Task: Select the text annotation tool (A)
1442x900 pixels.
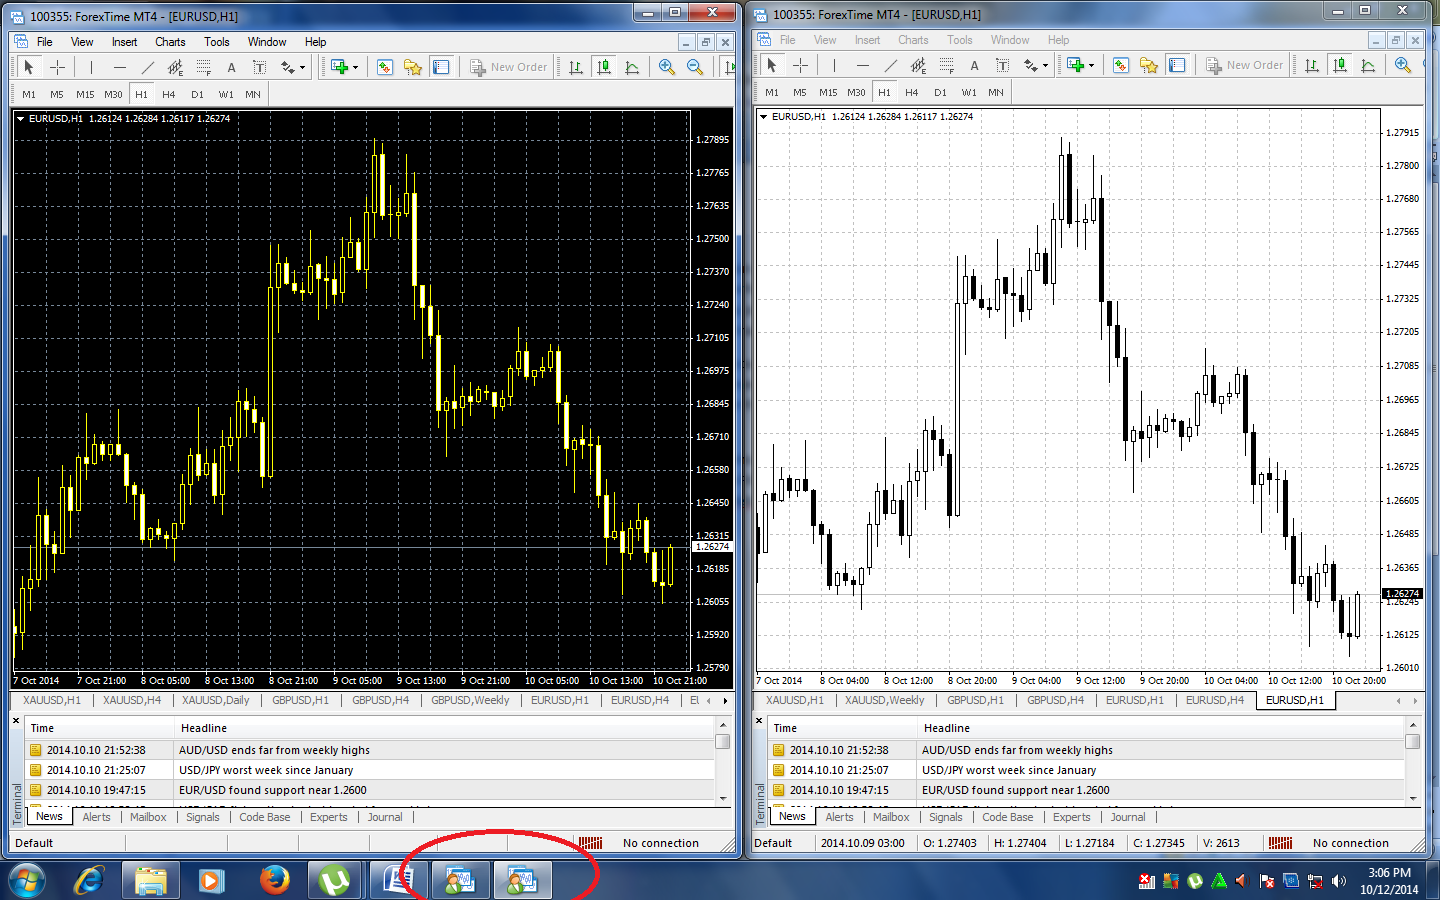Action: click(x=231, y=66)
